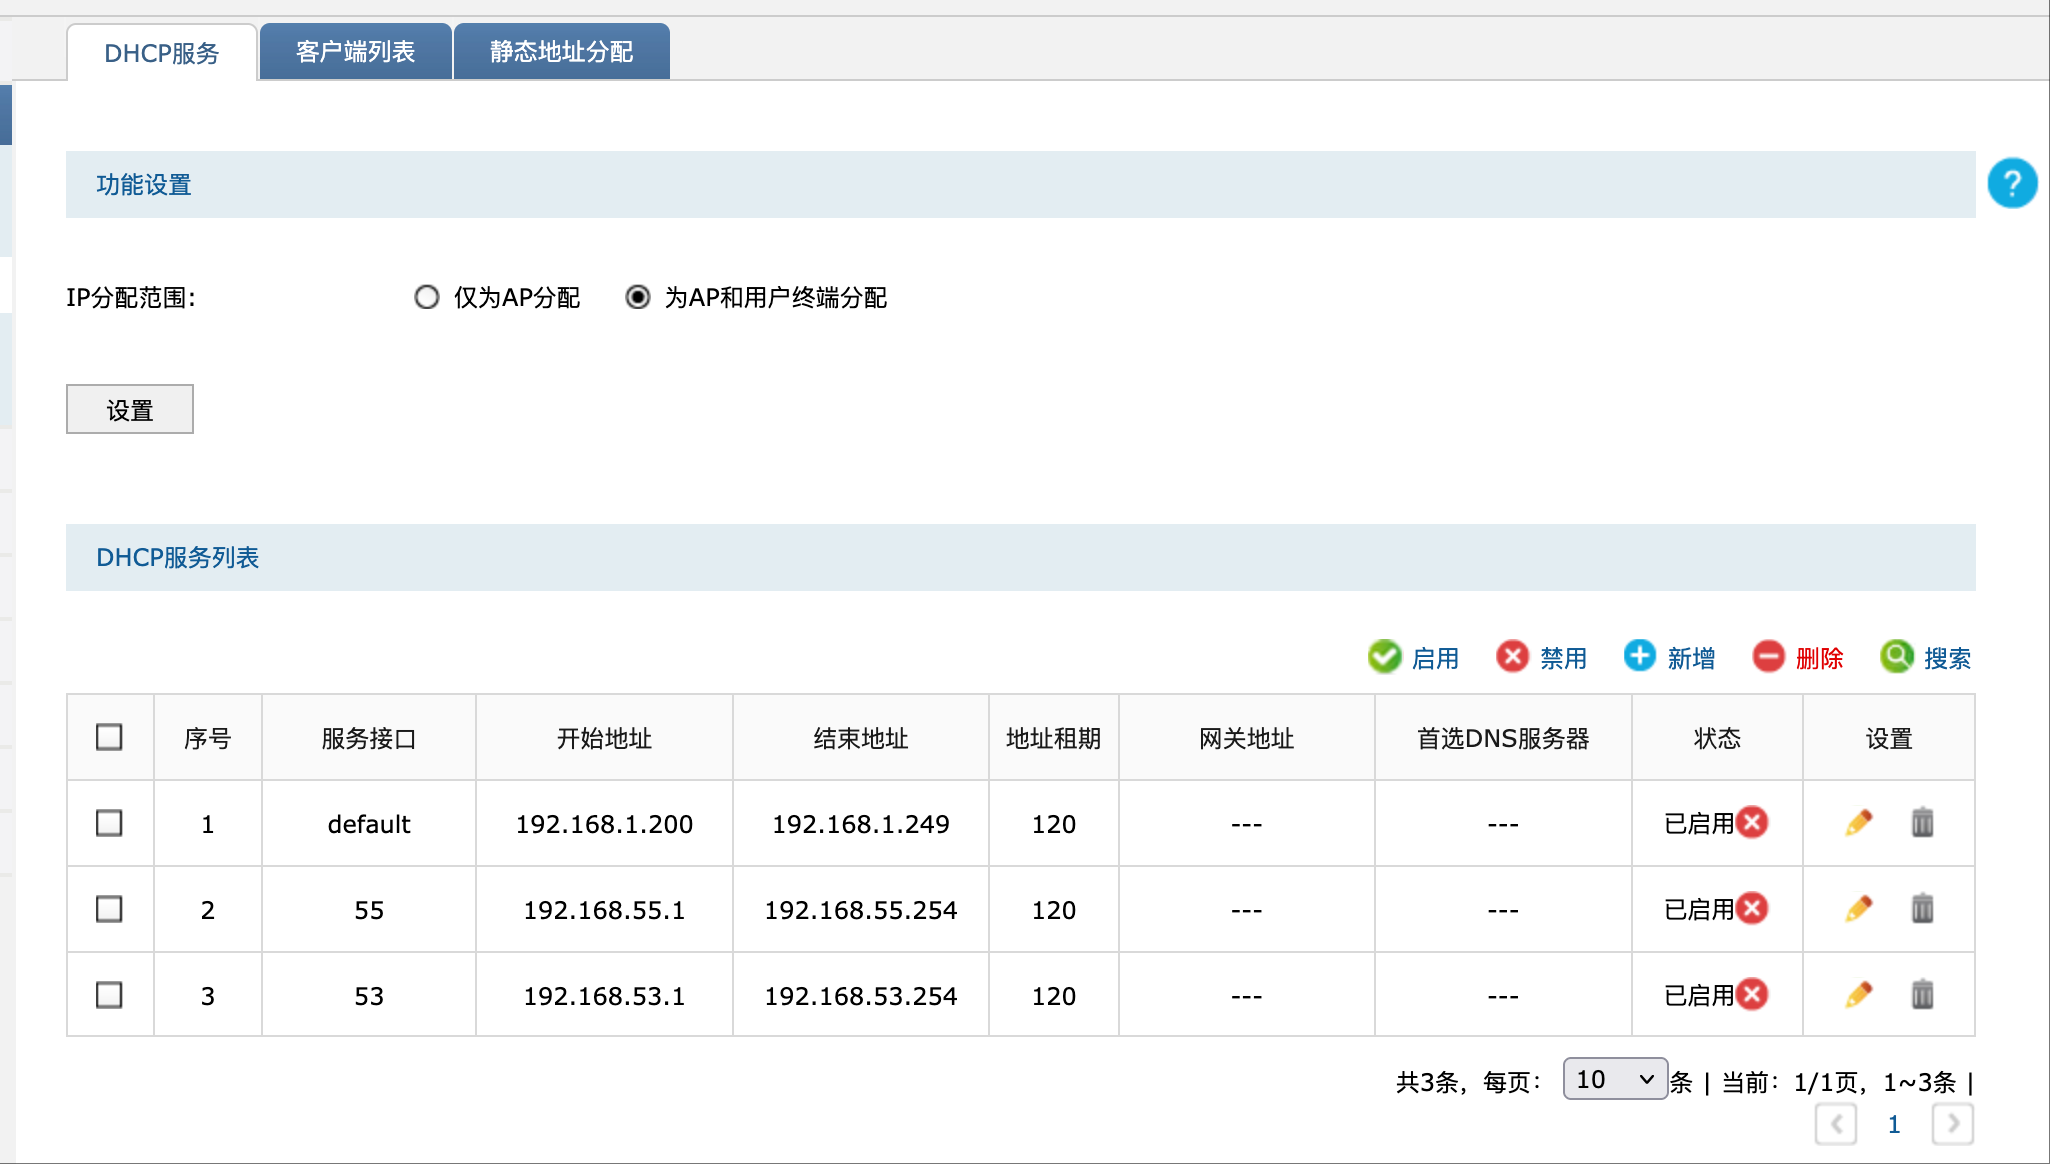The height and width of the screenshot is (1164, 2050).
Task: Click the 禁用 text link
Action: point(1563,658)
